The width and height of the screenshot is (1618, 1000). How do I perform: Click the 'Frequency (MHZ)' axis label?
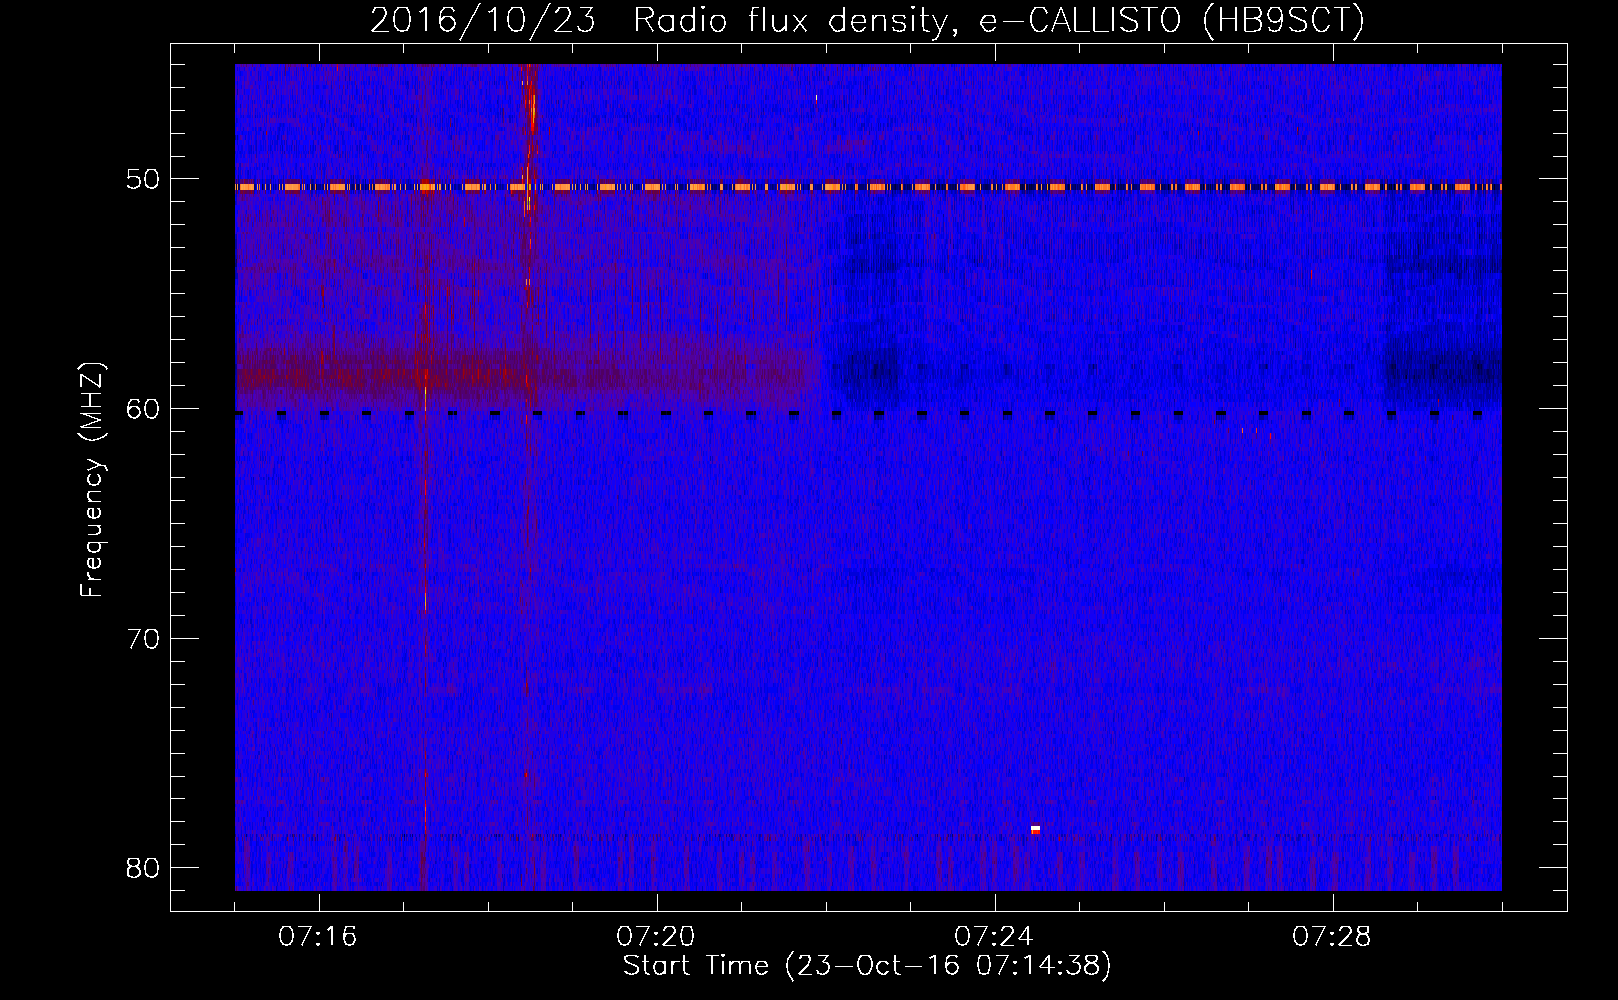[x=92, y=480]
